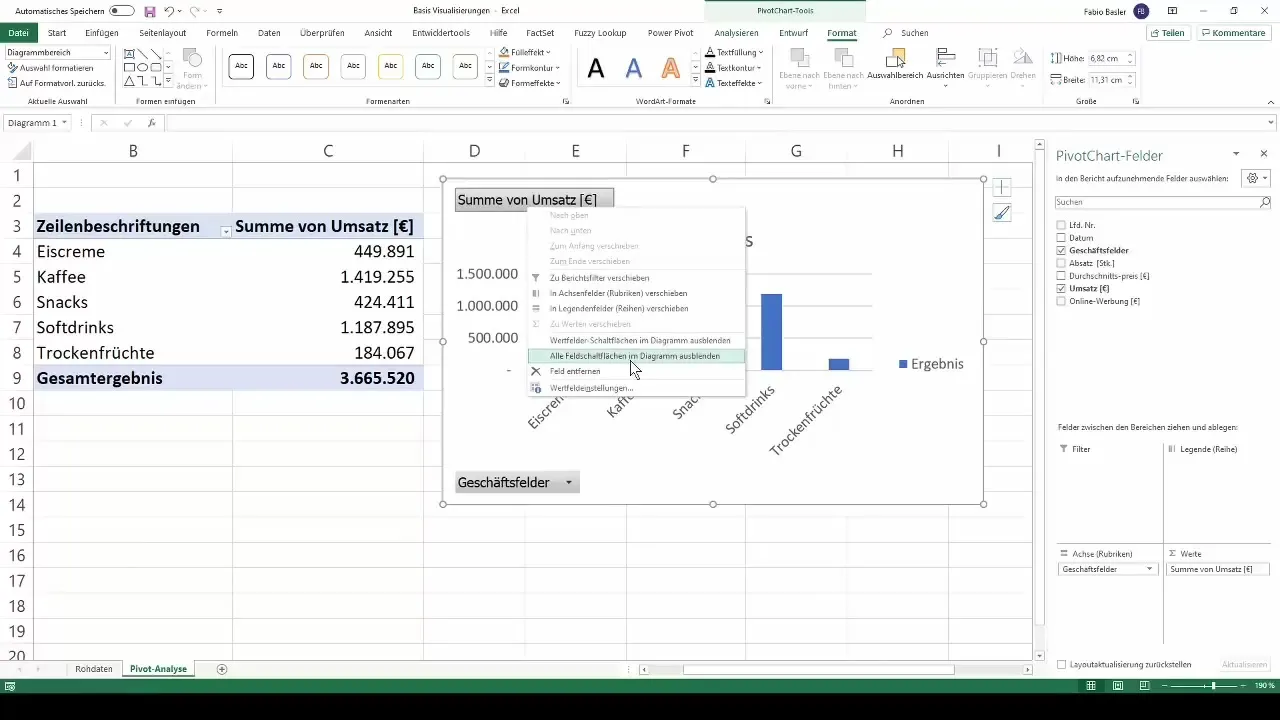The width and height of the screenshot is (1280, 720).
Task: Click the Kommentare button
Action: [1232, 33]
